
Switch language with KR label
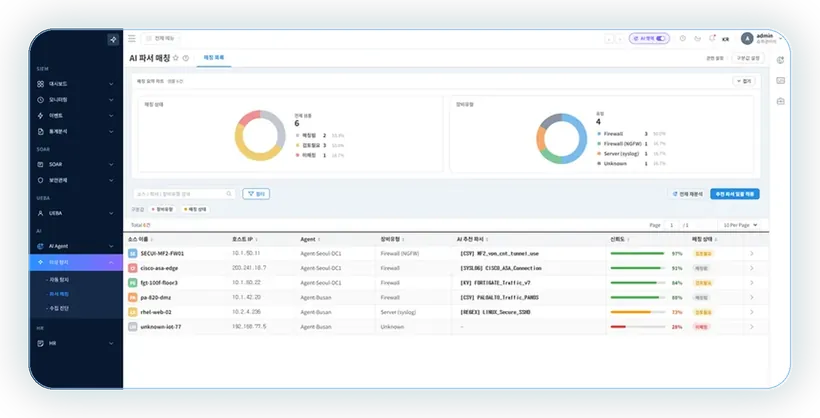tap(725, 39)
